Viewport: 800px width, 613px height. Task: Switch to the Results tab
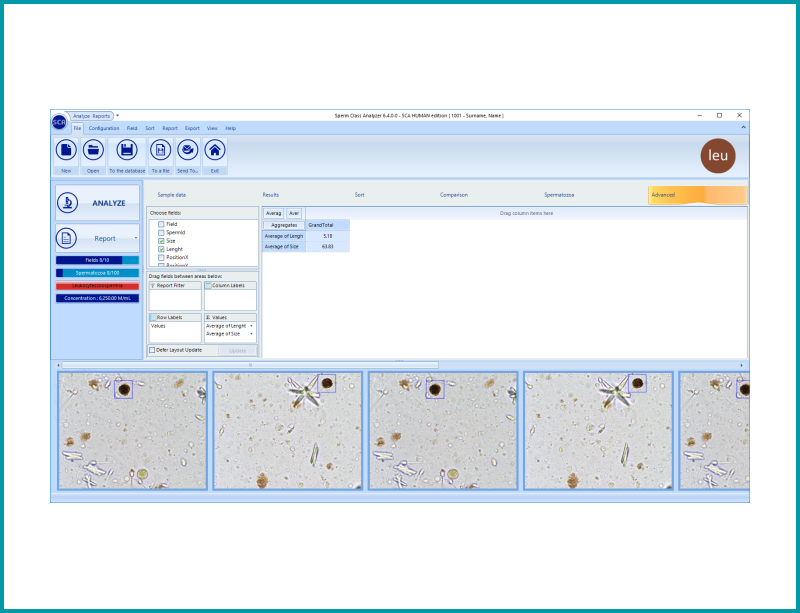(x=271, y=195)
